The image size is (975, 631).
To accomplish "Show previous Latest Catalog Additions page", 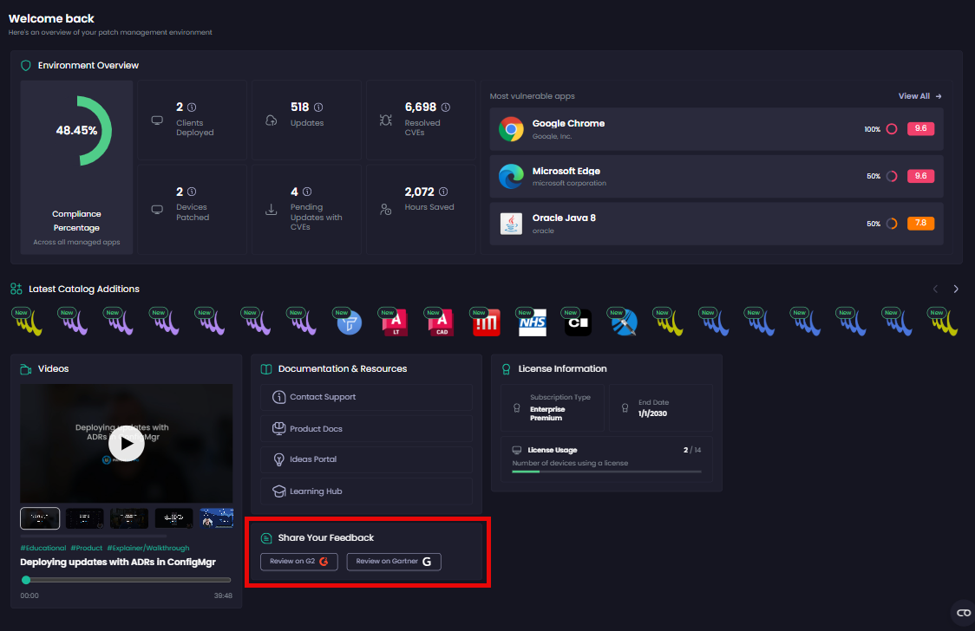I will coord(935,288).
